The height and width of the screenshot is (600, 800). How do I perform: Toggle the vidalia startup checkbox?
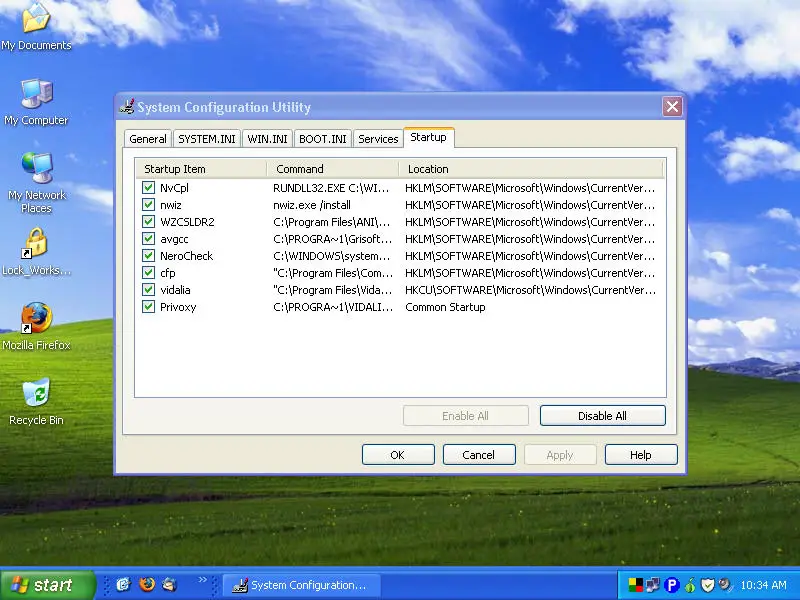point(148,289)
